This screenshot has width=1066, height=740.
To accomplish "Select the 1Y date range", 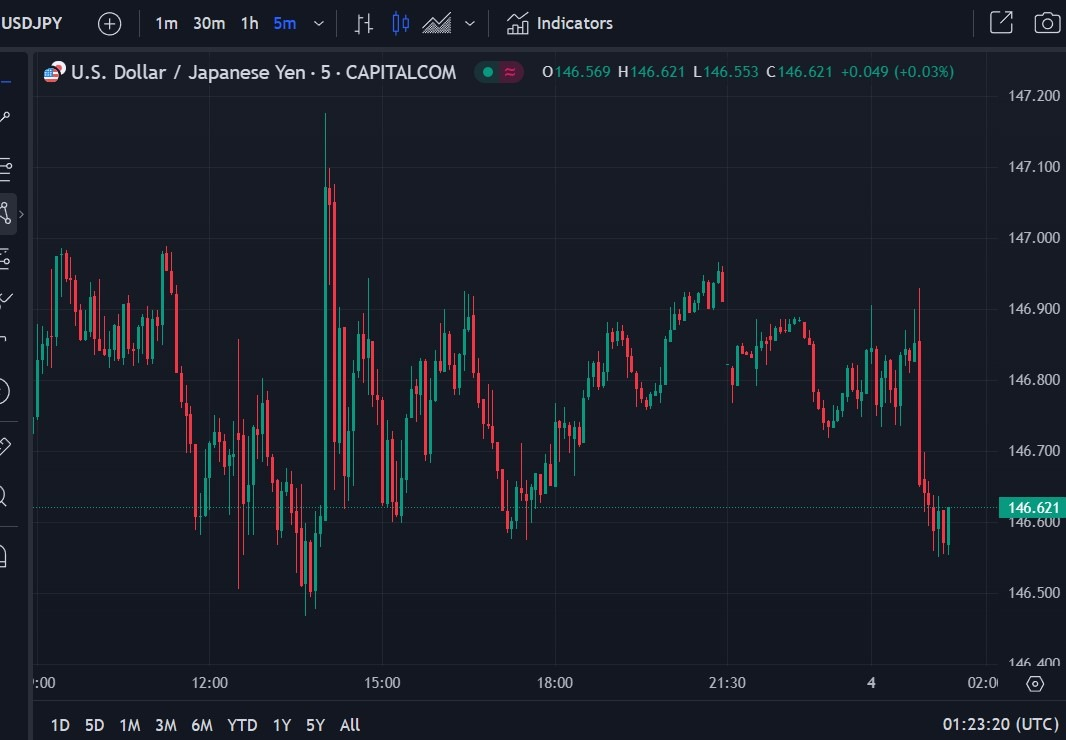I will tap(281, 725).
